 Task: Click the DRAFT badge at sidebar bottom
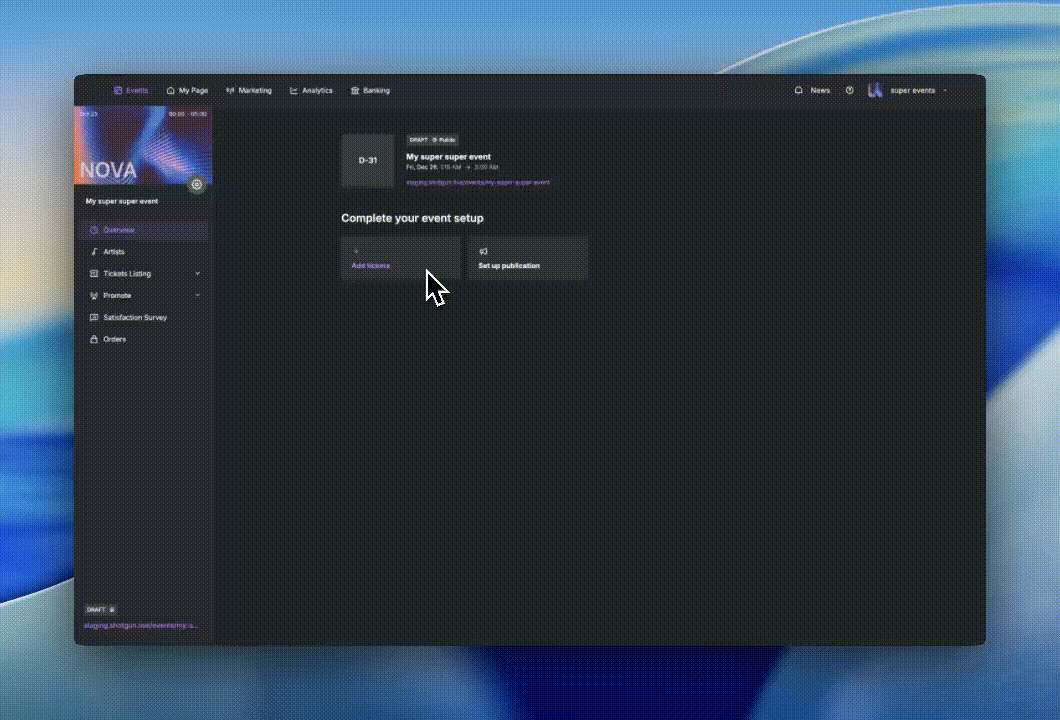(101, 610)
